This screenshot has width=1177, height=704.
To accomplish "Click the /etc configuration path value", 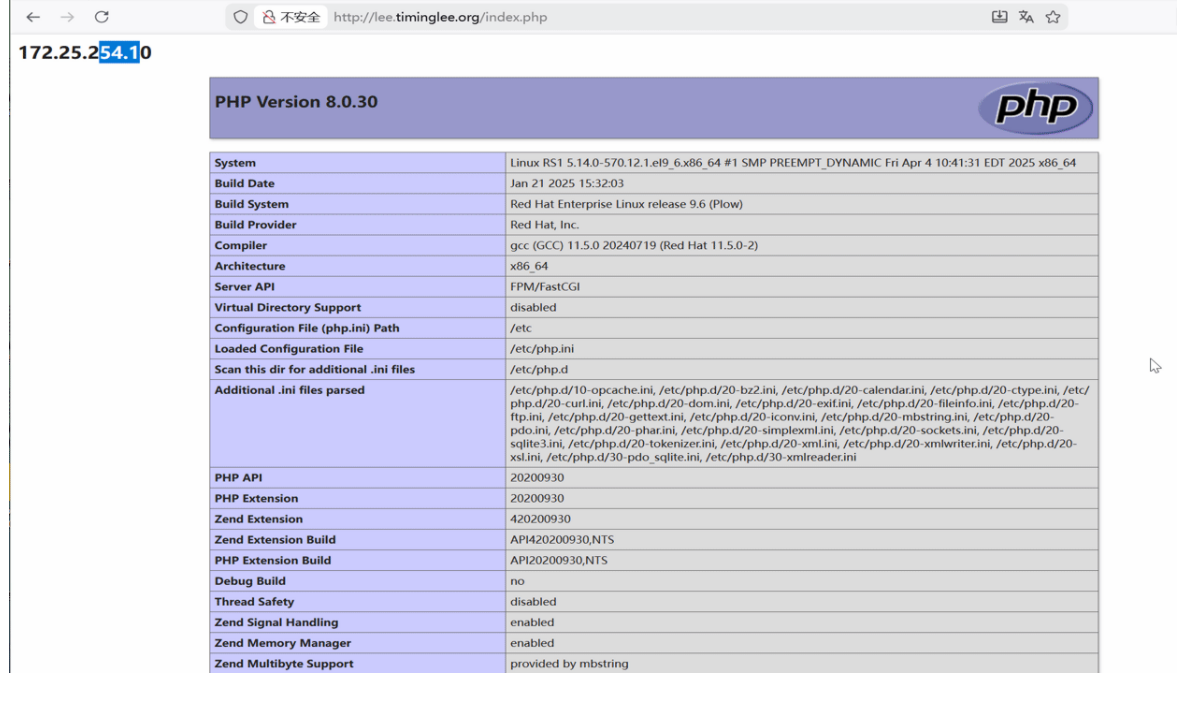I will pos(521,328).
